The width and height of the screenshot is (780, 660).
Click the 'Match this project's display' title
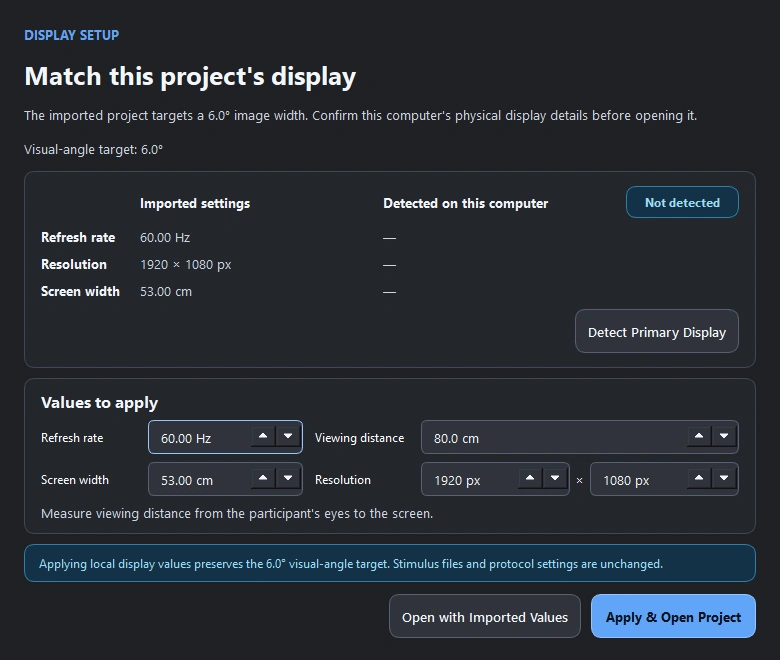[190, 77]
